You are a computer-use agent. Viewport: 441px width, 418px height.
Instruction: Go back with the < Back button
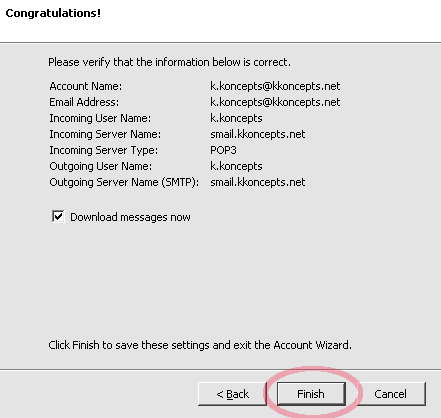point(232,394)
